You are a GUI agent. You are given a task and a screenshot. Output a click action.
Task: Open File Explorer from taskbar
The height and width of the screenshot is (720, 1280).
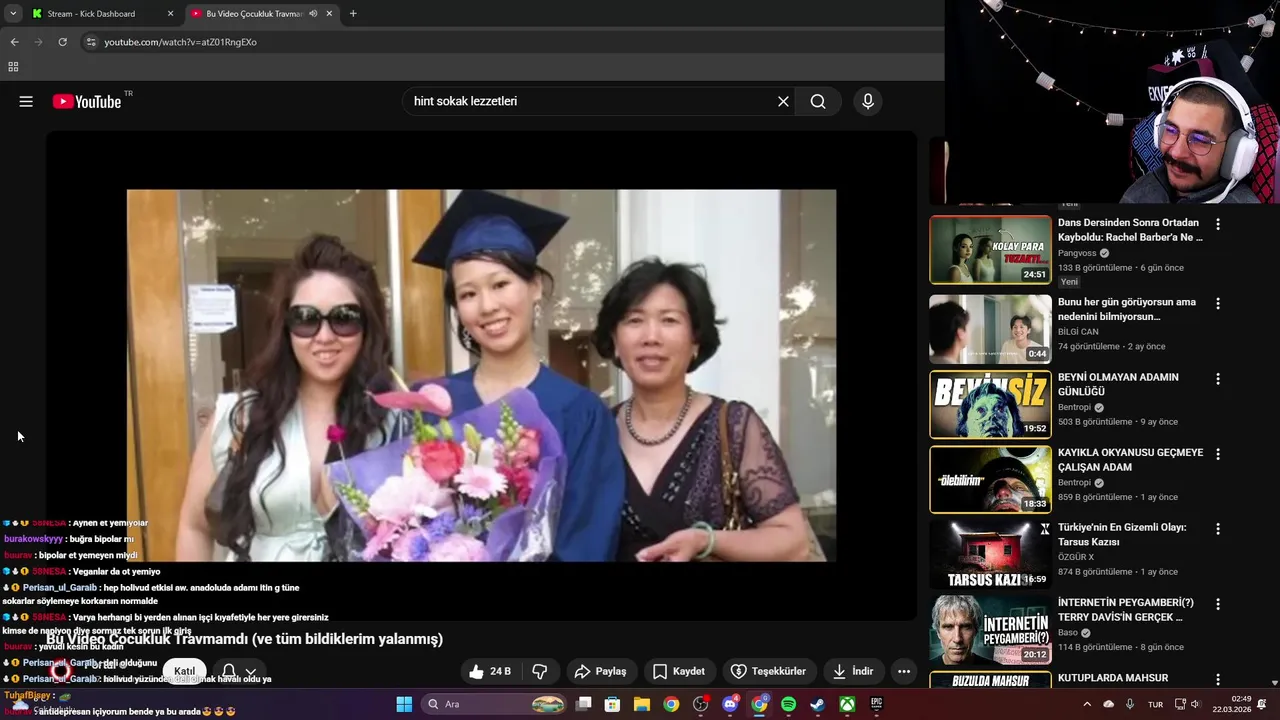point(642,705)
